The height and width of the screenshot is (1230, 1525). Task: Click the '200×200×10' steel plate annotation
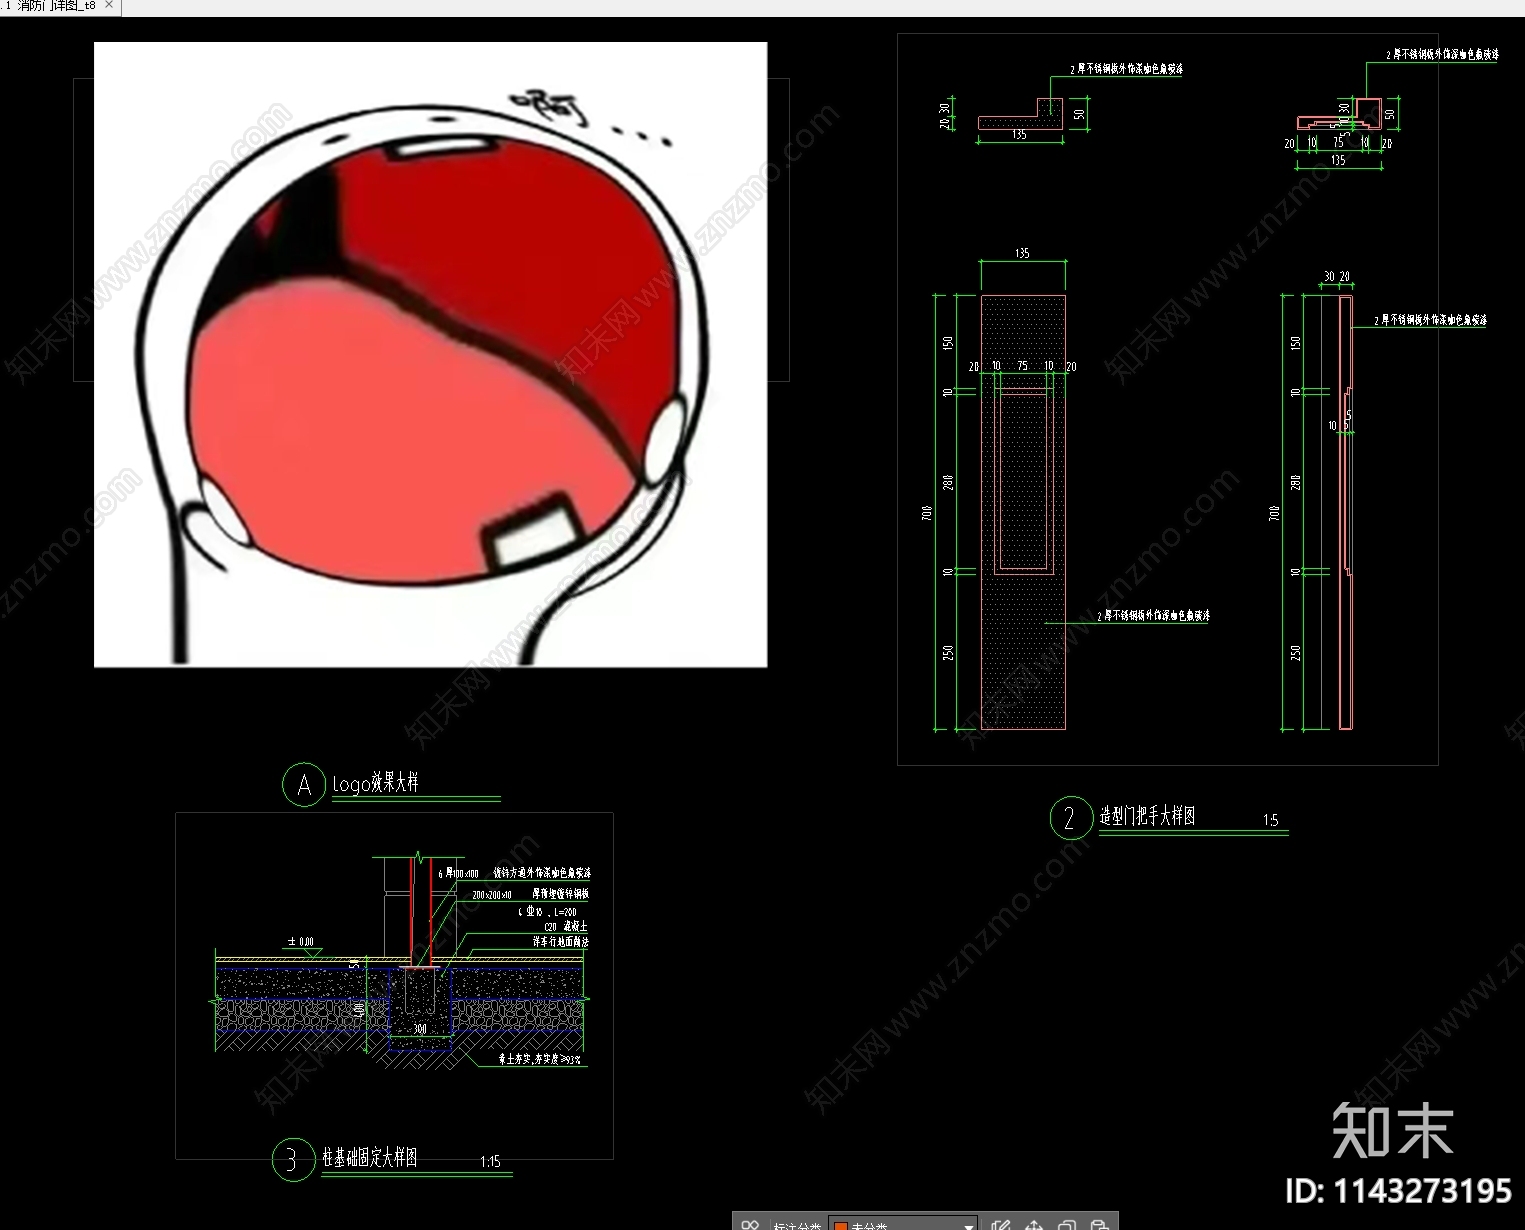[491, 894]
